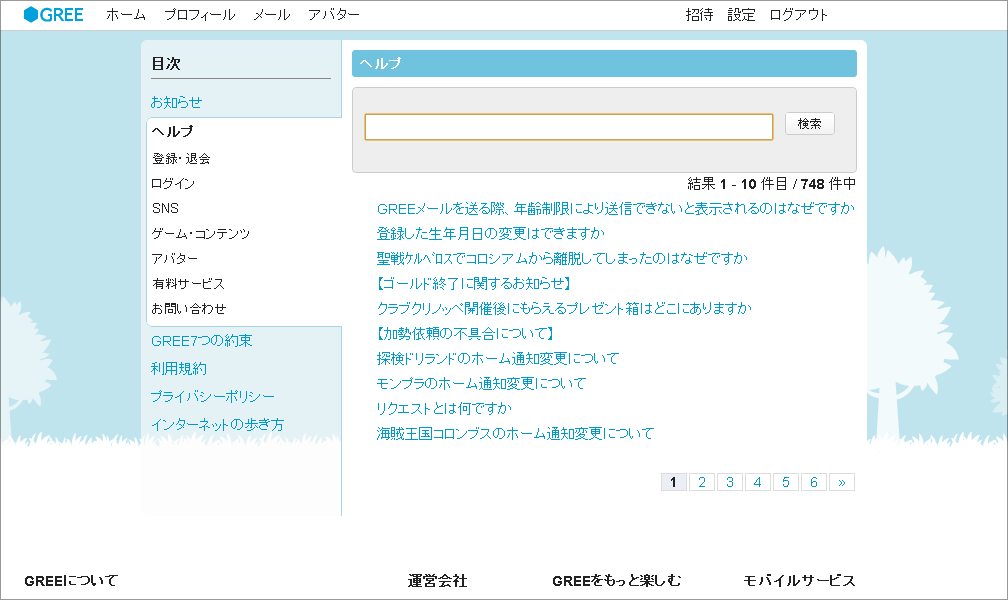Click the 運営会社 footer heading
This screenshot has width=1008, height=600.
click(x=437, y=581)
